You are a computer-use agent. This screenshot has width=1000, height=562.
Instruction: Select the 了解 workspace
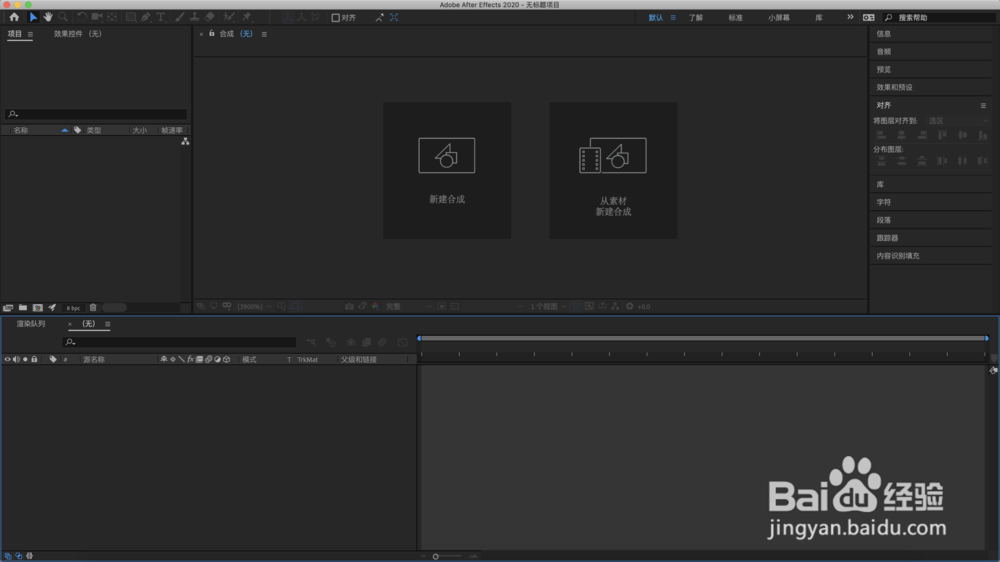tap(696, 18)
